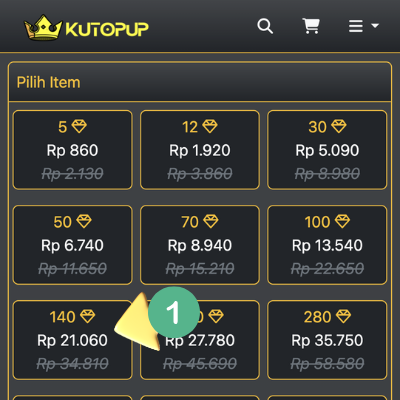This screenshot has height=400, width=400.
Task: Select the 280 diamonds Rp 35.750 package
Action: 327,340
